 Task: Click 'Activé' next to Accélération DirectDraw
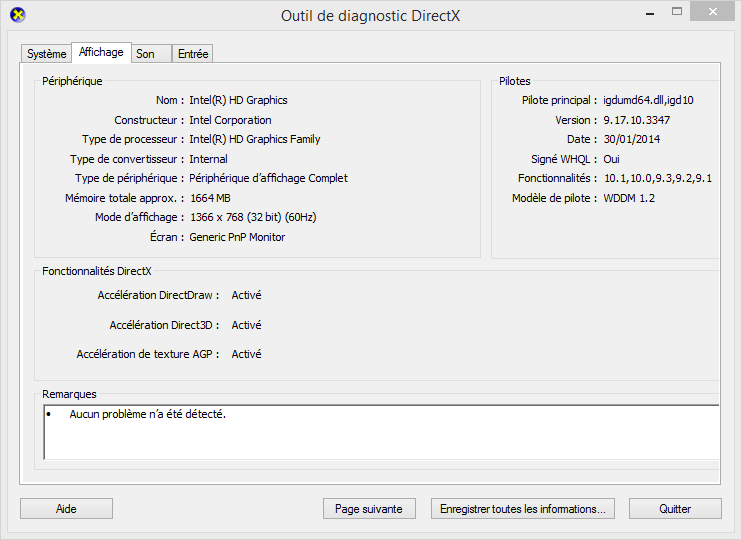(x=246, y=295)
